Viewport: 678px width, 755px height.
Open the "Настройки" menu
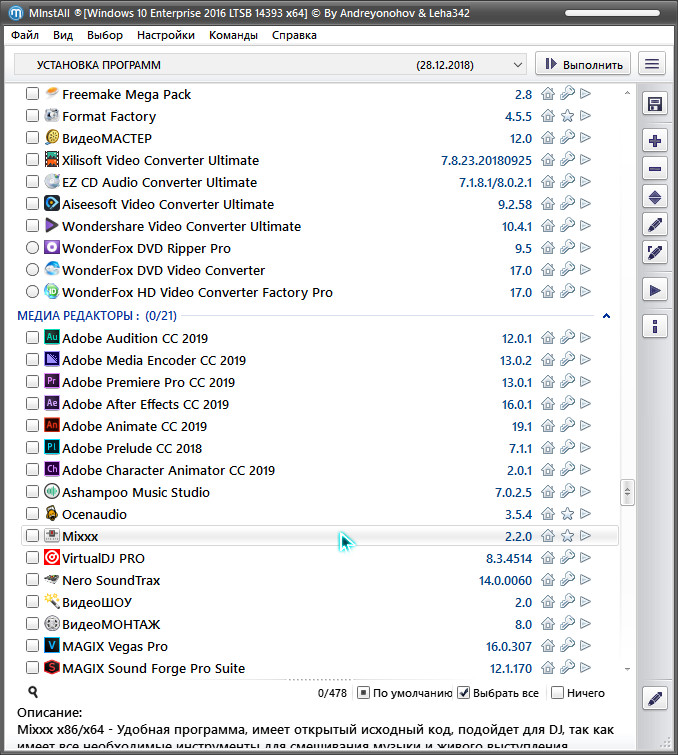166,35
